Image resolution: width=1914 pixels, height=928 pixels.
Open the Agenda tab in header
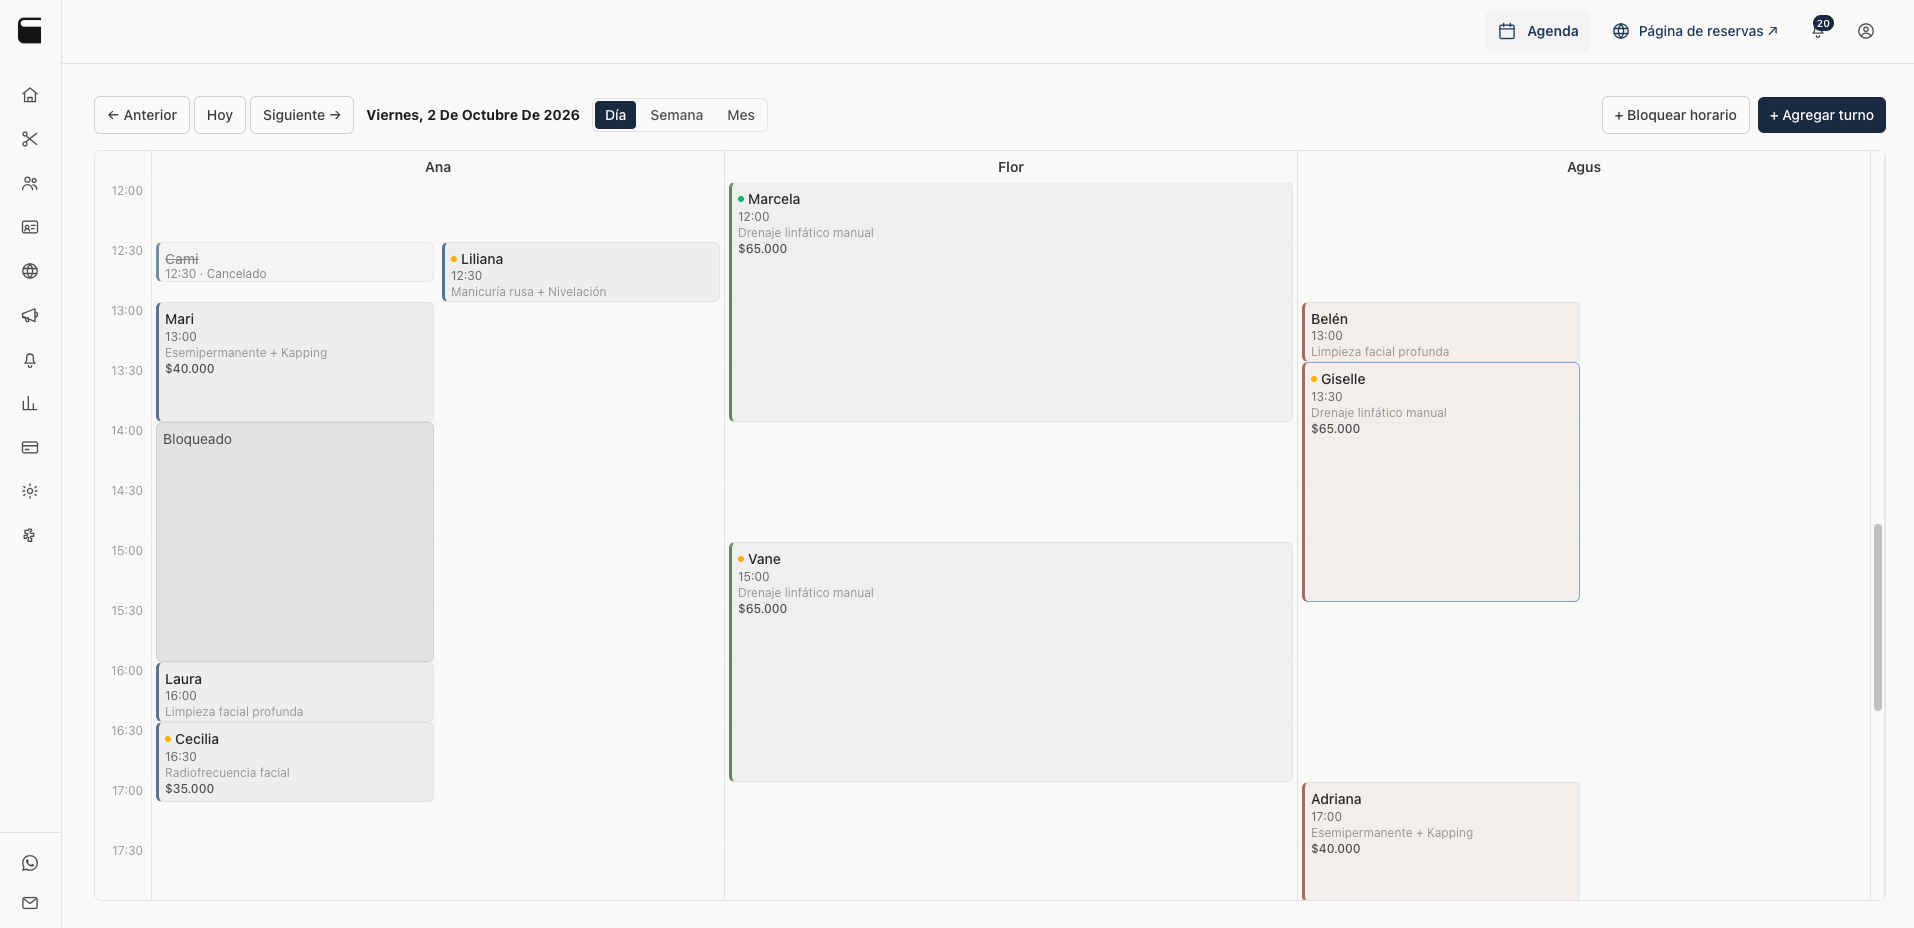pos(1538,31)
